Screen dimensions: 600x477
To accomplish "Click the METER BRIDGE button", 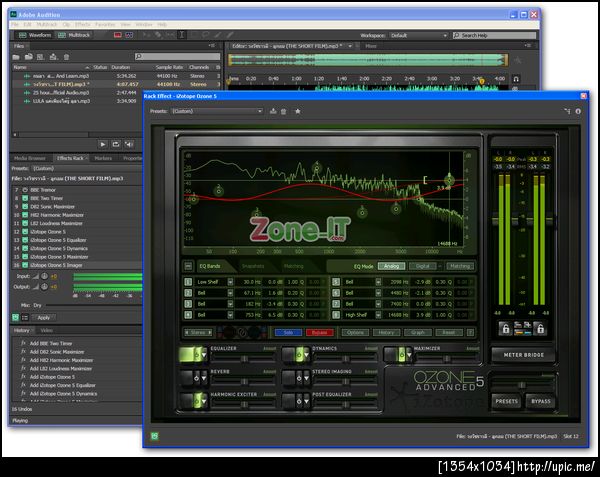I will [523, 355].
